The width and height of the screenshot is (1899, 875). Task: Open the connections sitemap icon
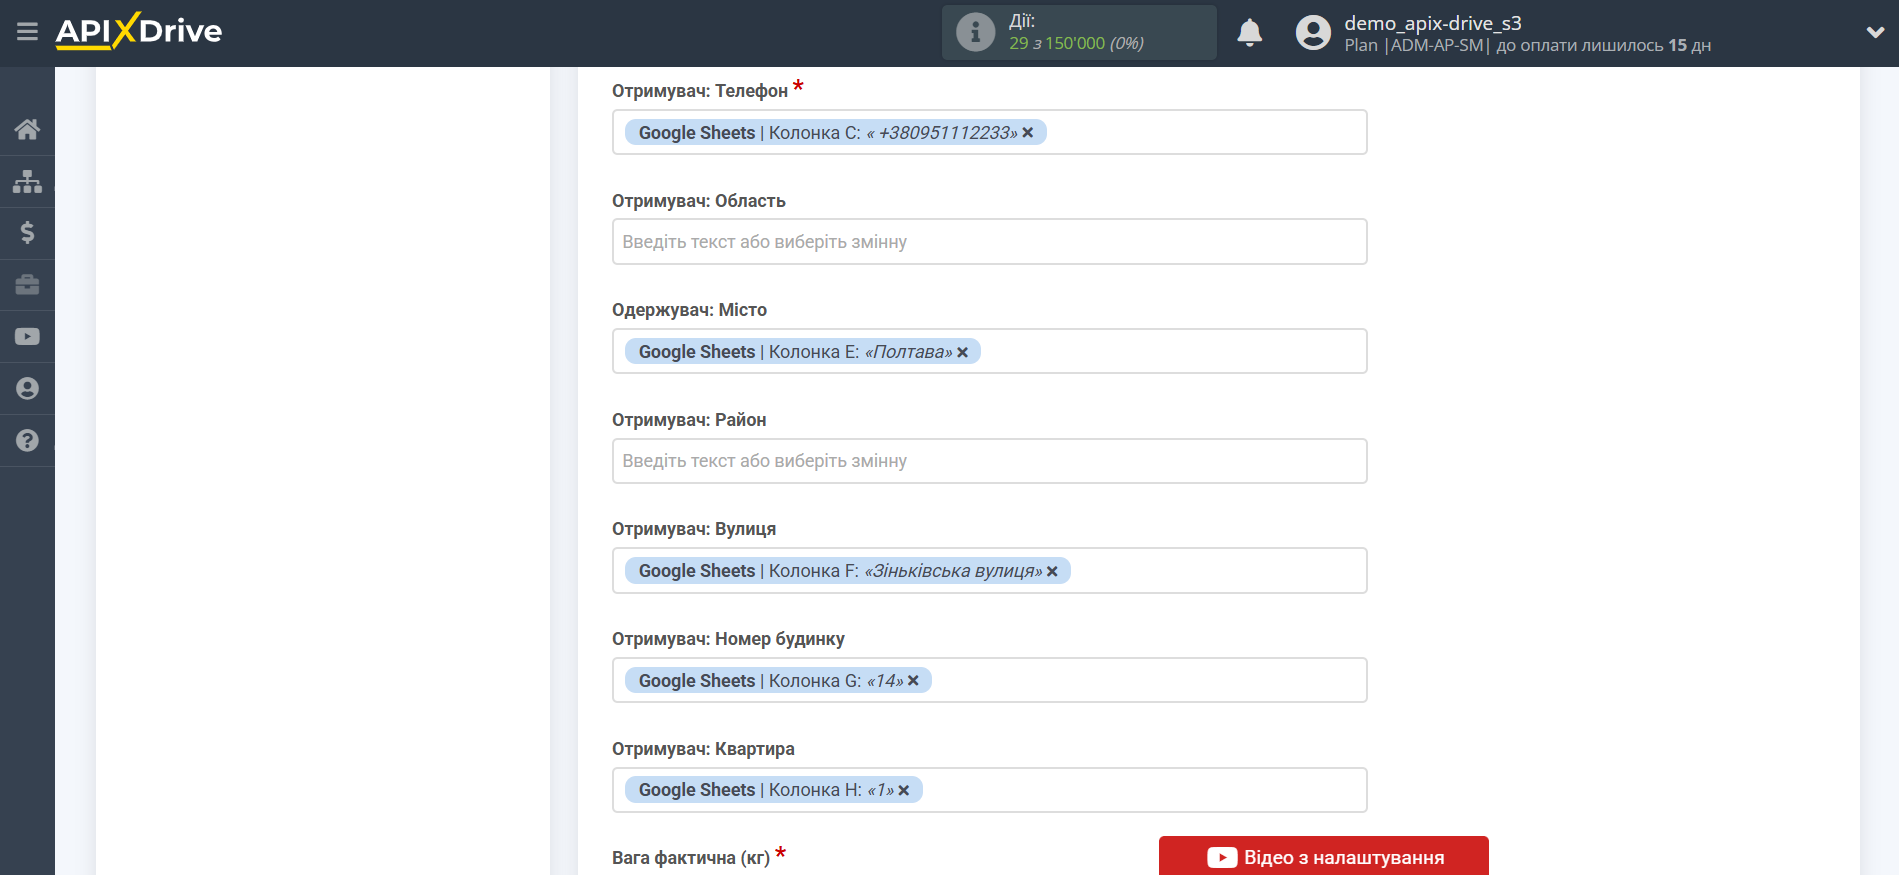(27, 181)
